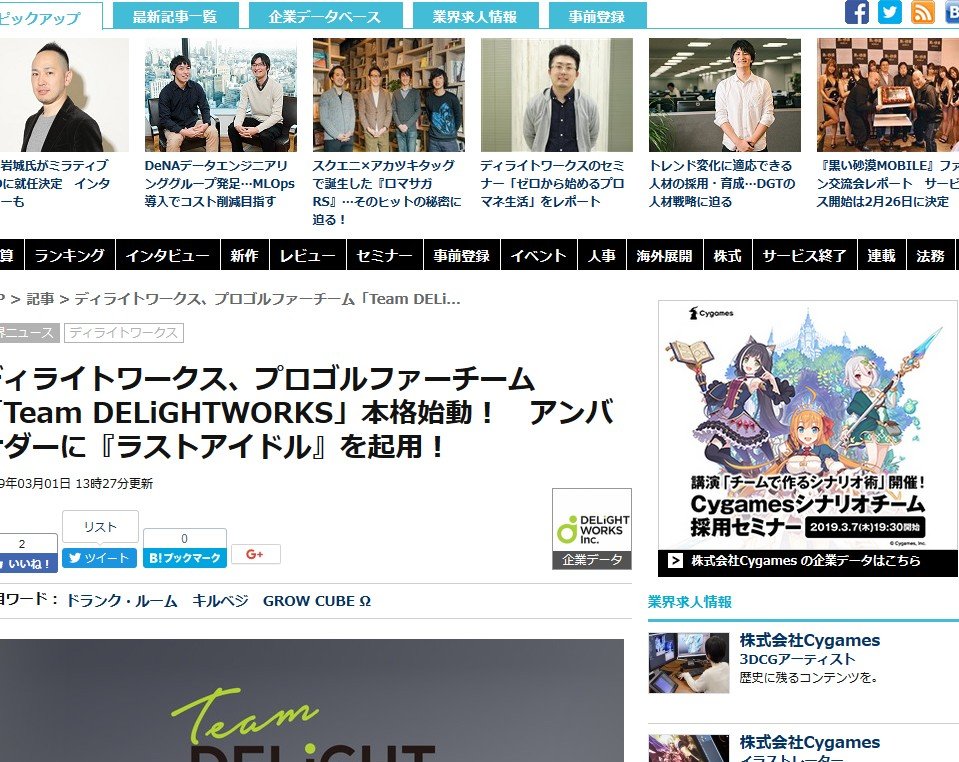Open the 業界求人情報 tab
This screenshot has width=959, height=762.
click(x=475, y=16)
